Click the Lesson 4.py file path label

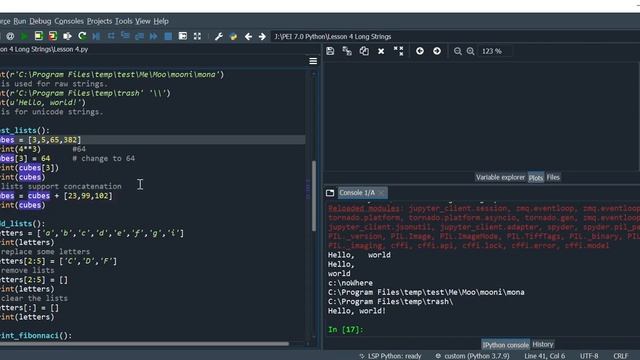[44, 49]
